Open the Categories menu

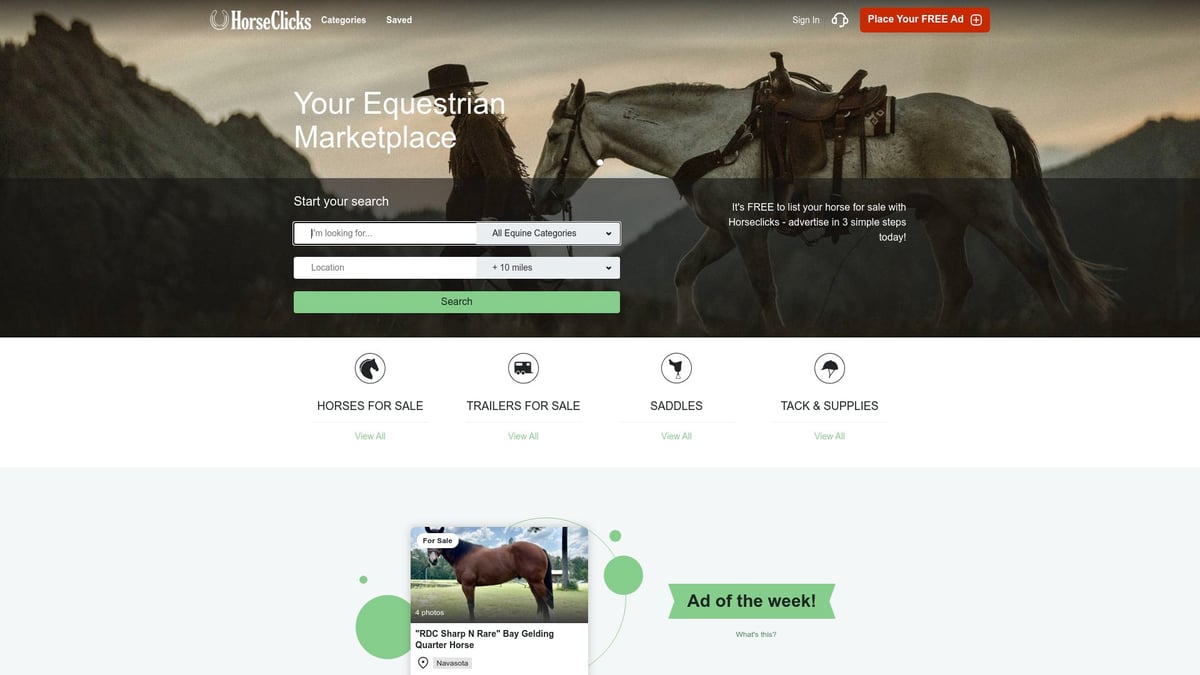click(x=343, y=20)
